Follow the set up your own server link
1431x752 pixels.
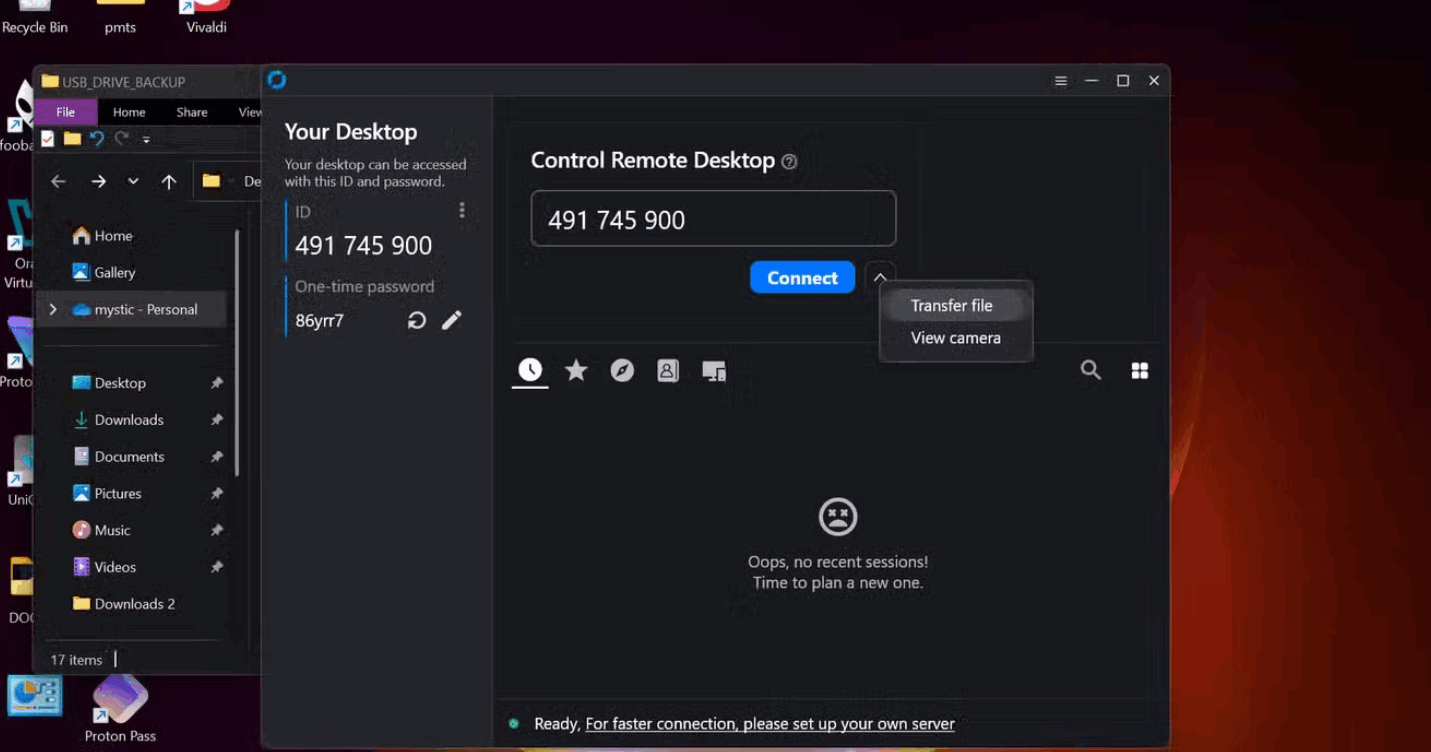(769, 724)
